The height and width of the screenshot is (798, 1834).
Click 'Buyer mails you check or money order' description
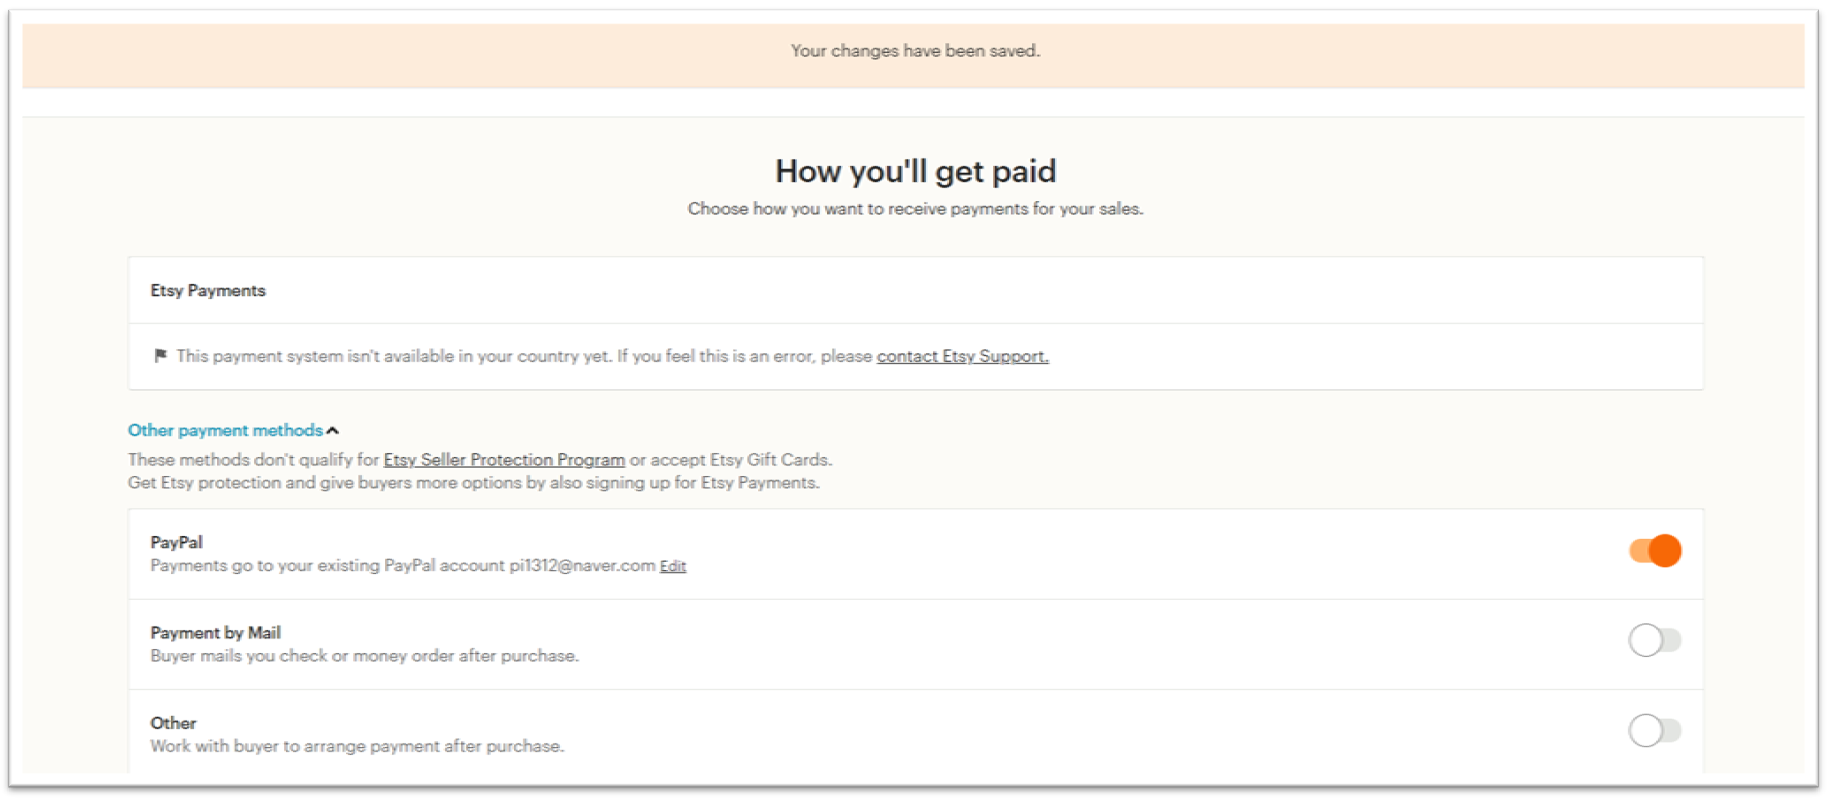[x=364, y=656]
